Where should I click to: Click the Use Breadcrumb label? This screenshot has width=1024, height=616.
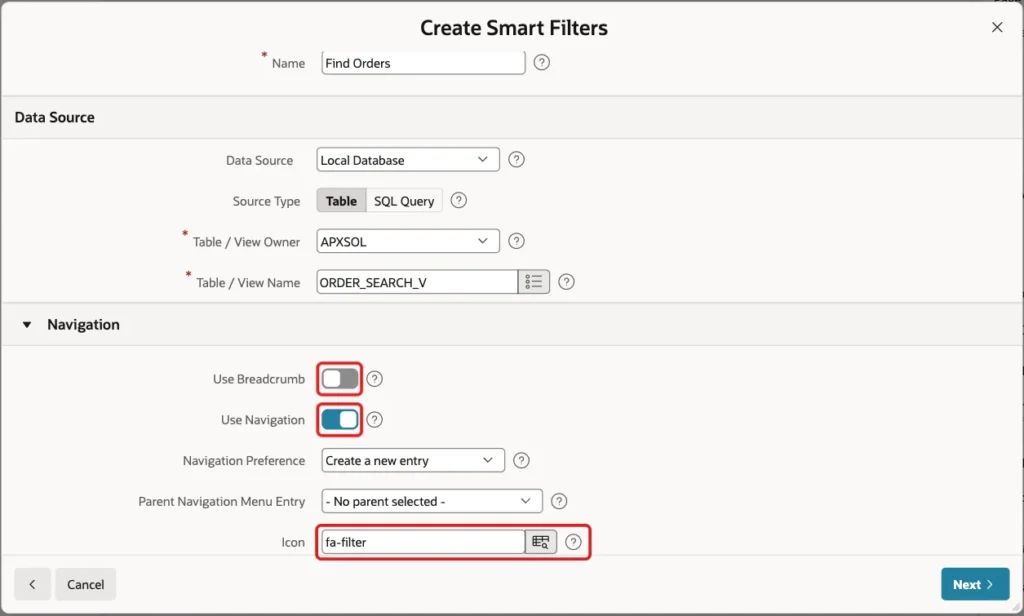tap(259, 379)
